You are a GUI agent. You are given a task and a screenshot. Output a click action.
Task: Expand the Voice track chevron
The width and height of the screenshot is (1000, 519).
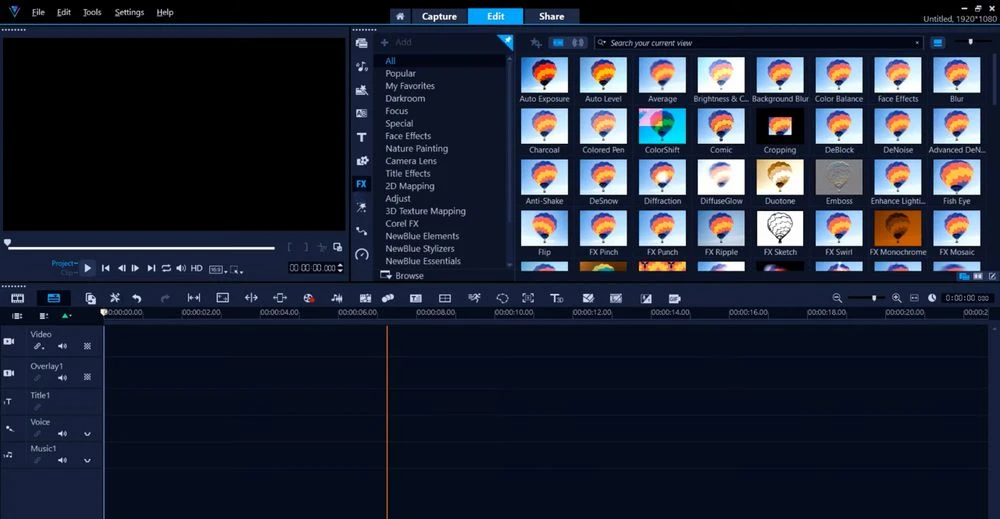click(88, 434)
